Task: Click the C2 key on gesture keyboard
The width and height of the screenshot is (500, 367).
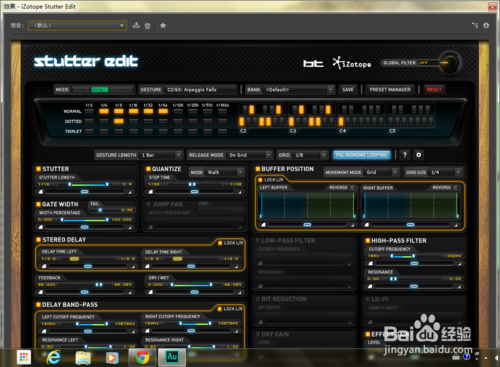Action: (242, 122)
